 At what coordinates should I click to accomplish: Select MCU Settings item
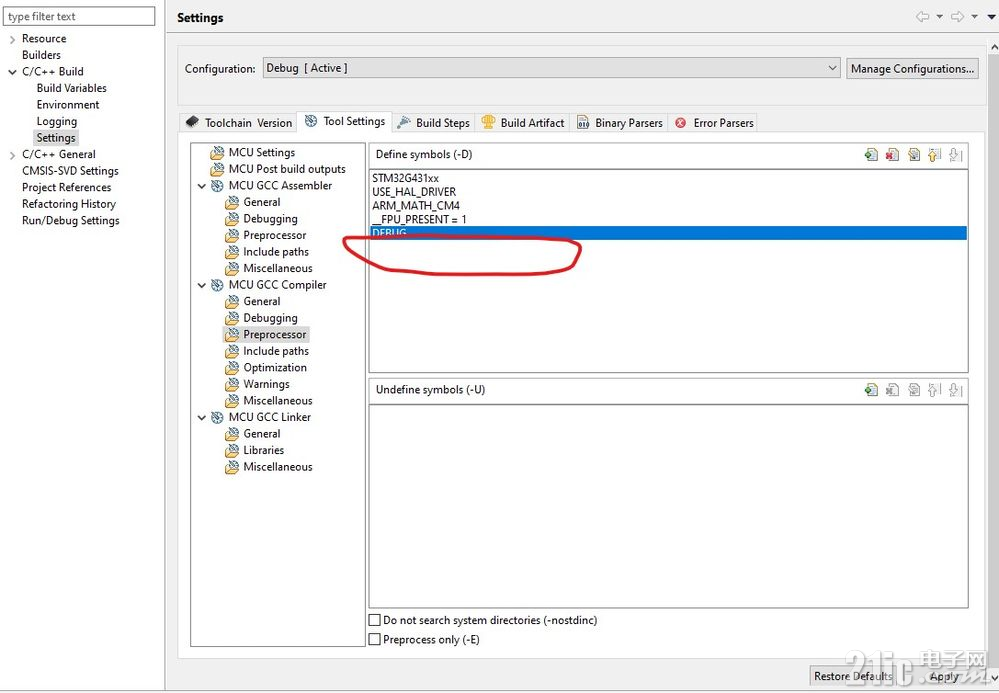(x=262, y=152)
